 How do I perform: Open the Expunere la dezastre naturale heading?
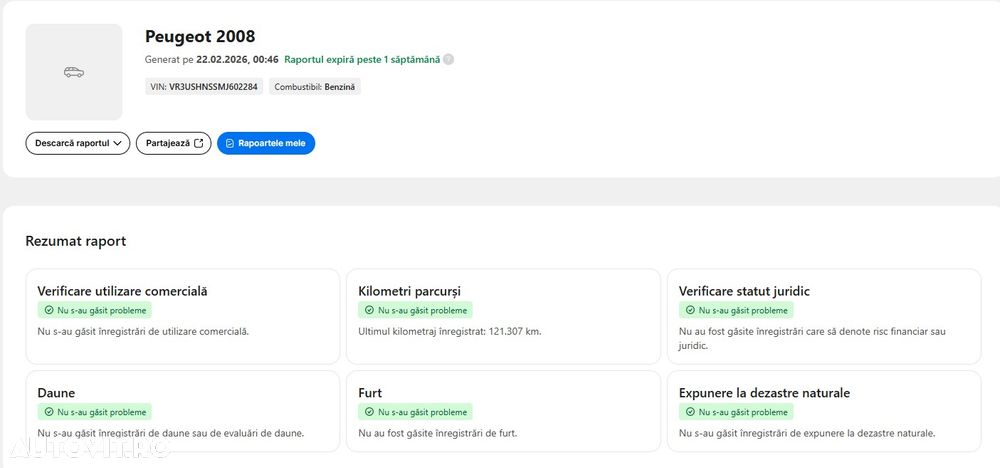click(x=765, y=393)
